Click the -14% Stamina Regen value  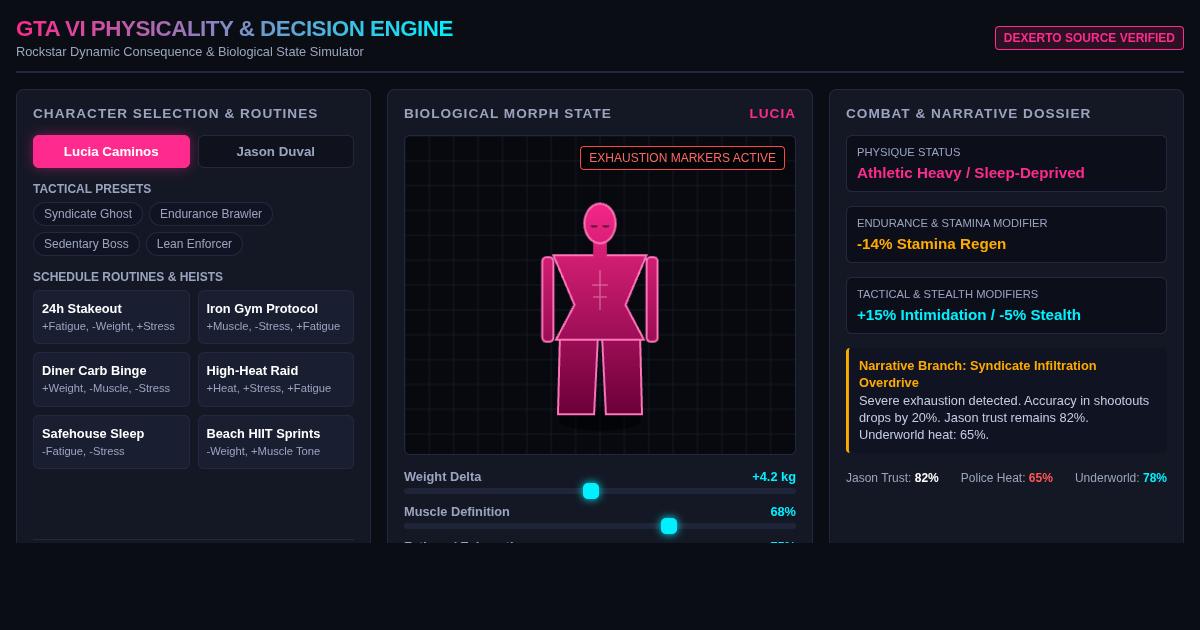point(932,244)
